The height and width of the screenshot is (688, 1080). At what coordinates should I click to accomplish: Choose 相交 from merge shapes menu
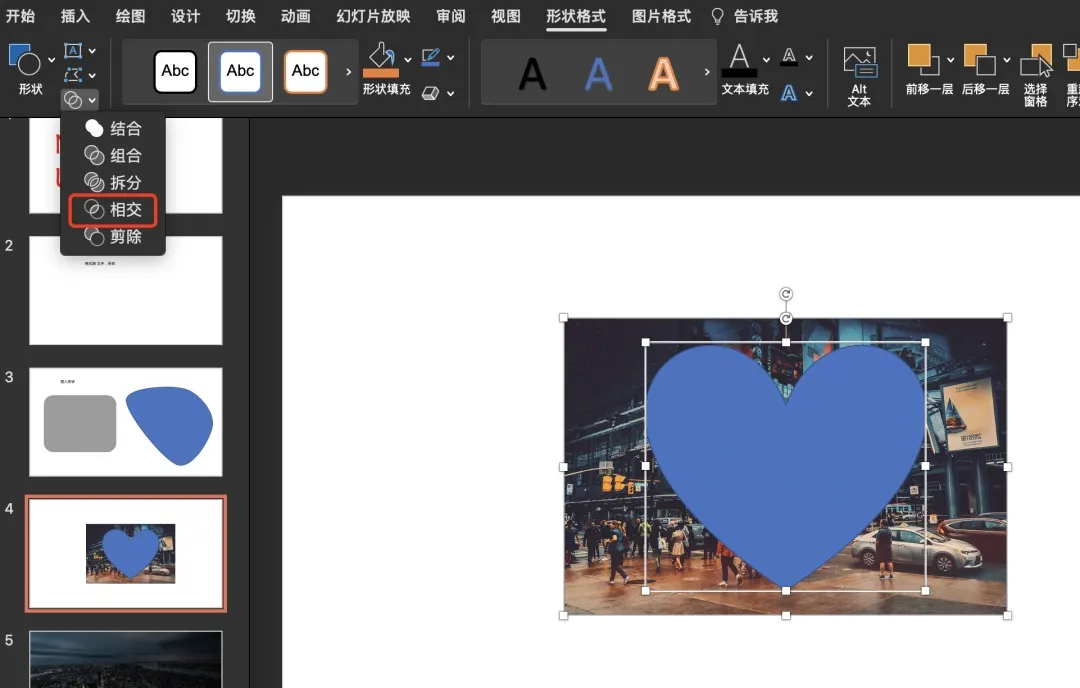113,210
